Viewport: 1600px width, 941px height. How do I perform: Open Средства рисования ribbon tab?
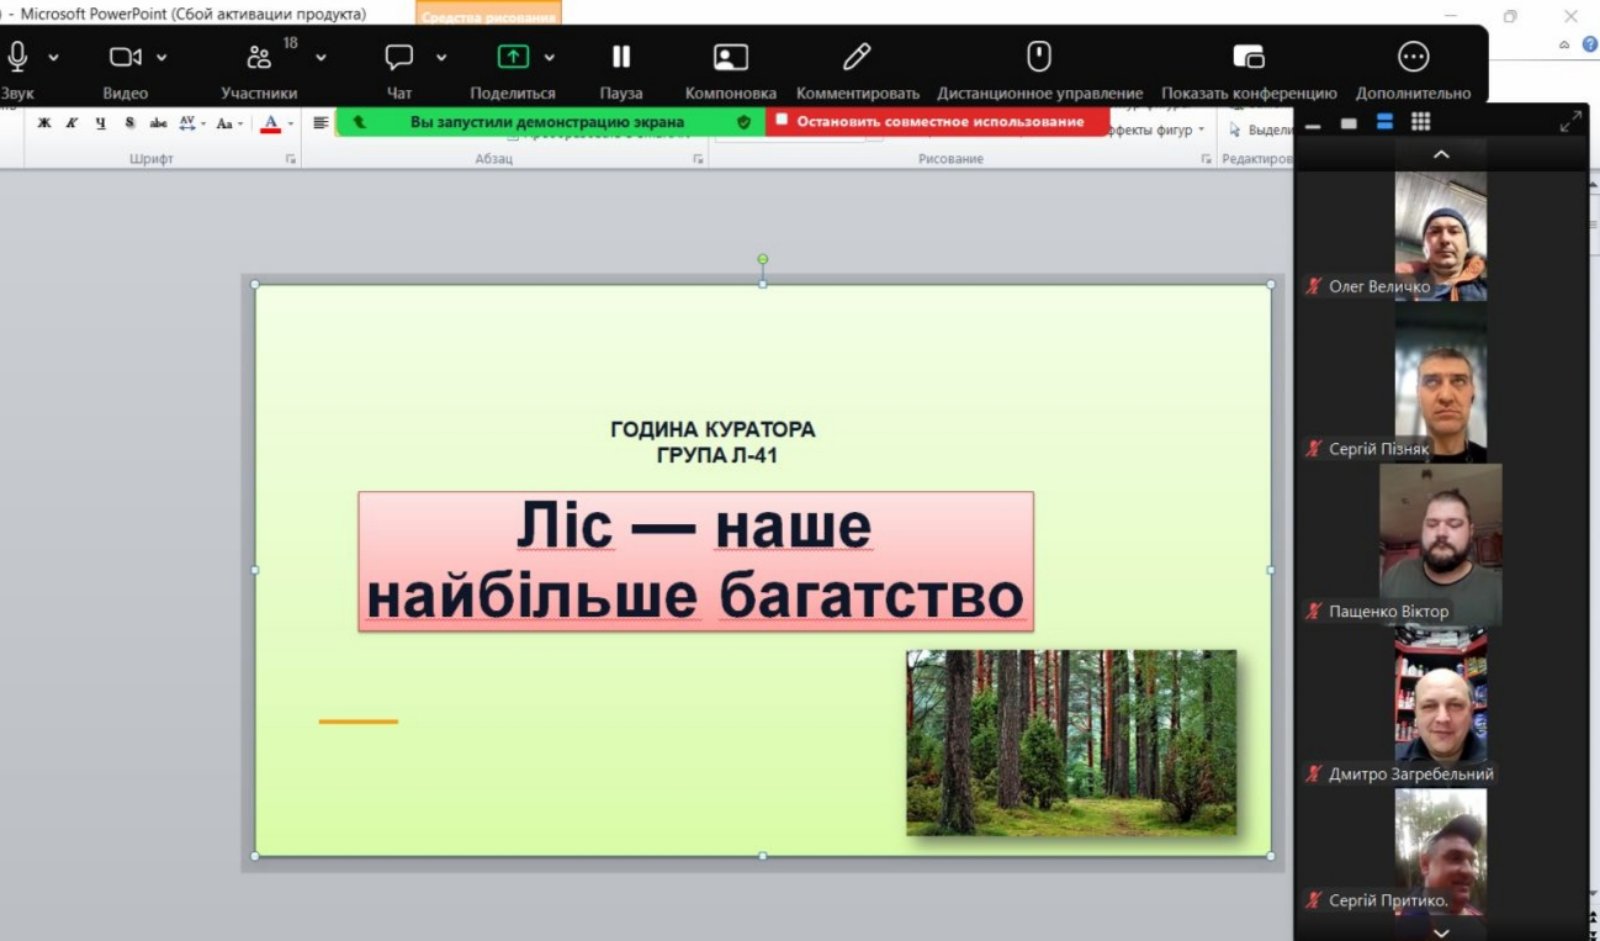click(489, 15)
